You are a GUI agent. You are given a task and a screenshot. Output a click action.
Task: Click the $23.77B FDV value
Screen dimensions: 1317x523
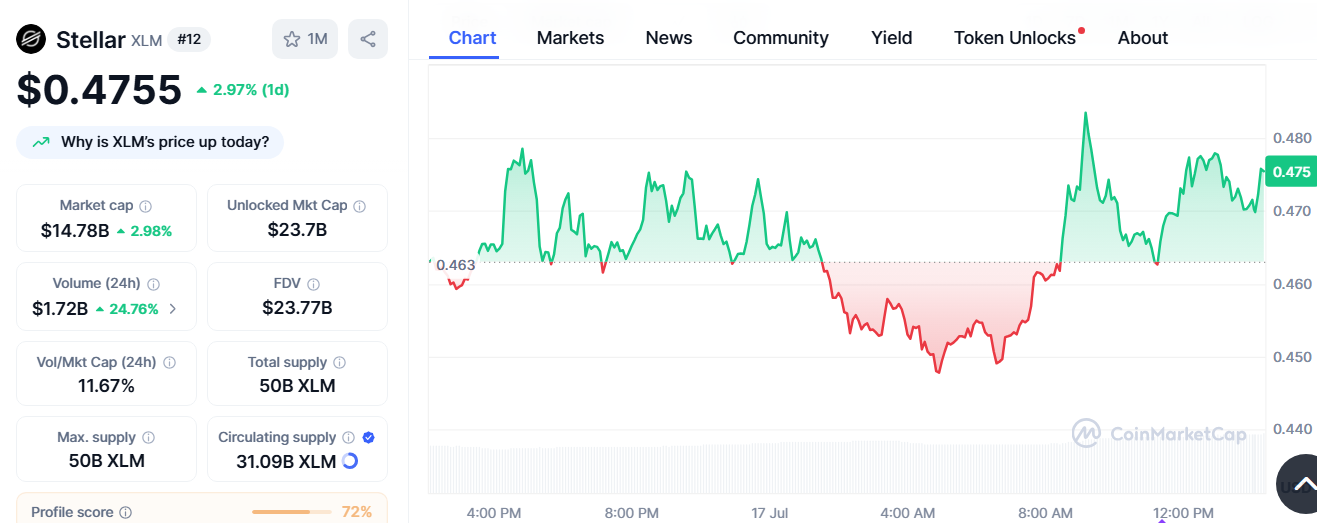[297, 309]
